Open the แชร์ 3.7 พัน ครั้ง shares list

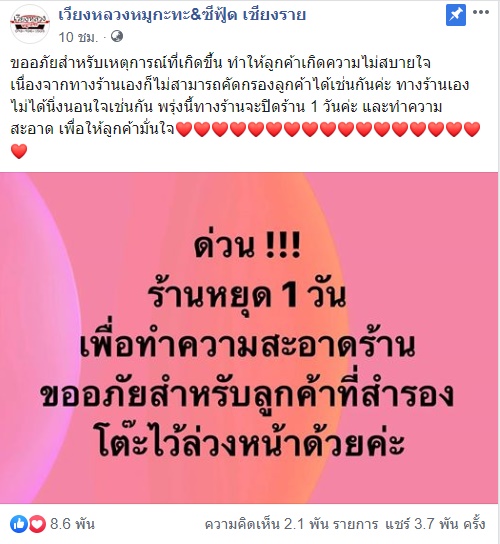(x=435, y=524)
